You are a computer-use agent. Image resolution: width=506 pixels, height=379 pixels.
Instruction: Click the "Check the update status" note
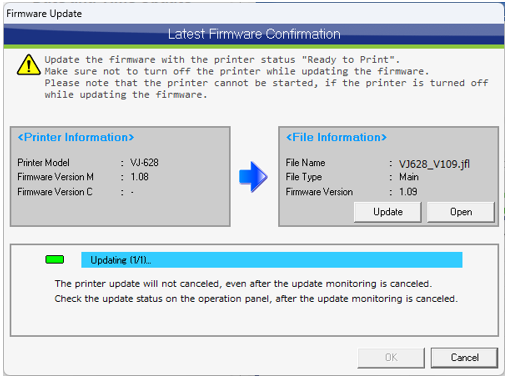point(256,299)
